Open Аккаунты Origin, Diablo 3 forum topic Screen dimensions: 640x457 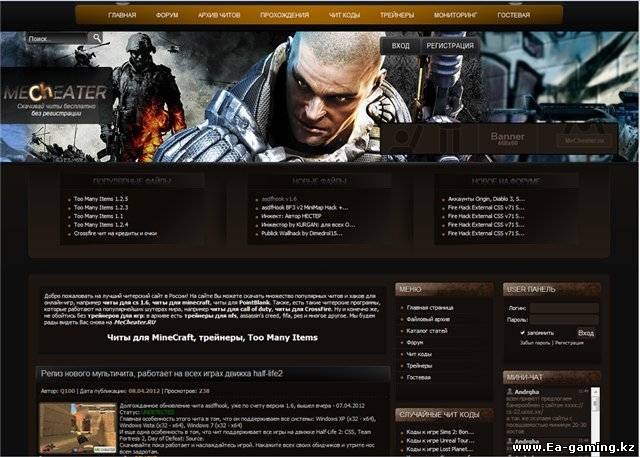486,199
